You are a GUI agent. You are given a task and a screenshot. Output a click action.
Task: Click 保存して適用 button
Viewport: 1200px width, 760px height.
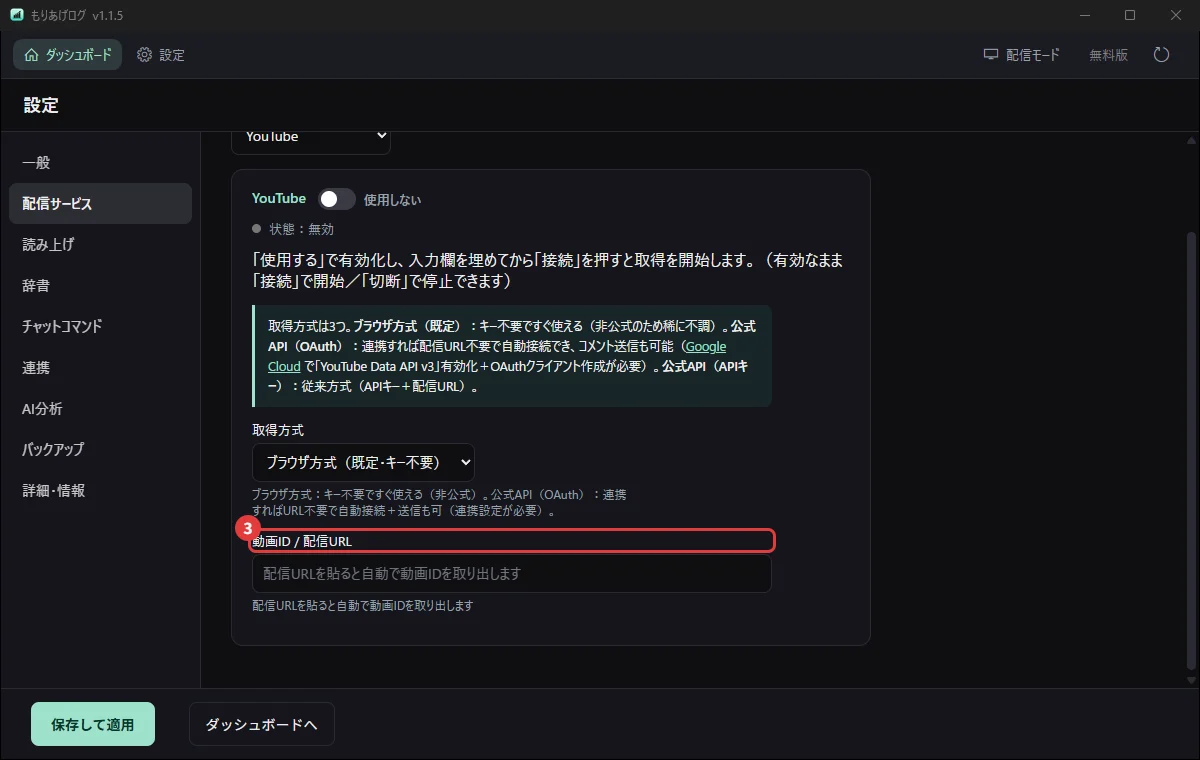coord(93,724)
